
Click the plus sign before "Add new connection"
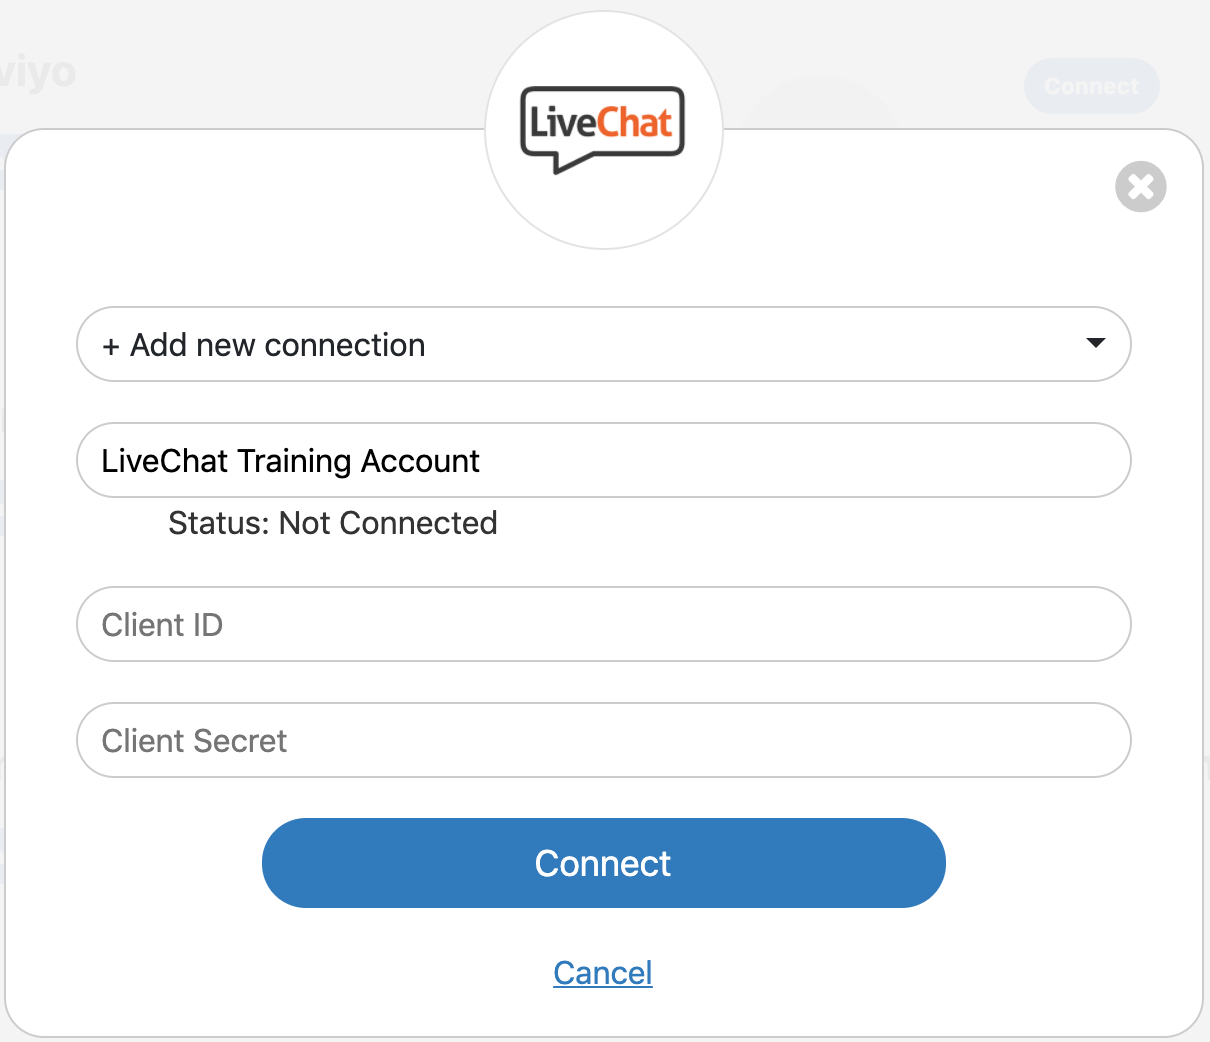tap(111, 346)
